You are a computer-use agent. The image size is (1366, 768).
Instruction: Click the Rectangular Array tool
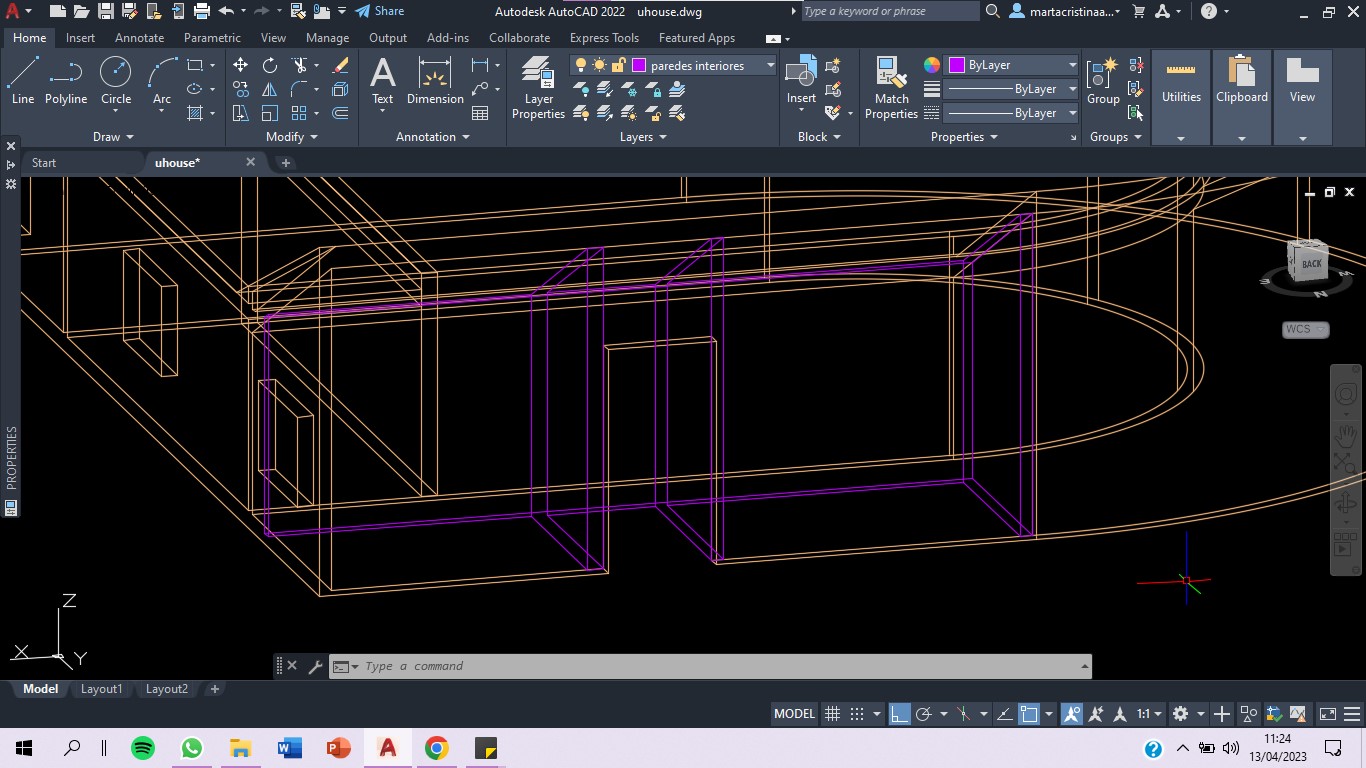tap(299, 113)
